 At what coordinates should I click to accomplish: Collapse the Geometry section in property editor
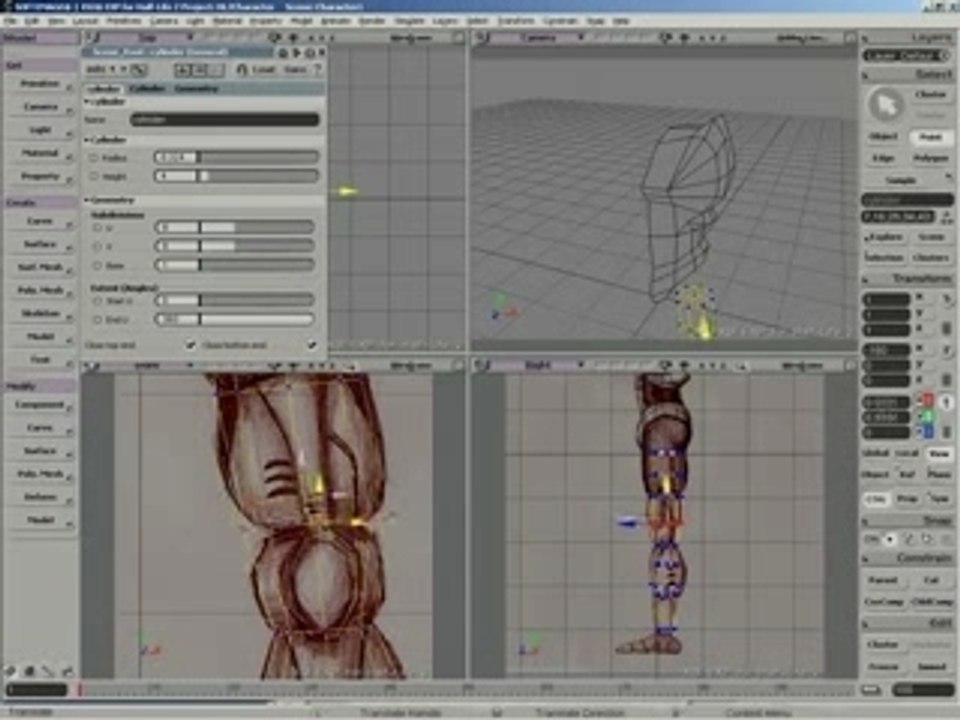88,200
